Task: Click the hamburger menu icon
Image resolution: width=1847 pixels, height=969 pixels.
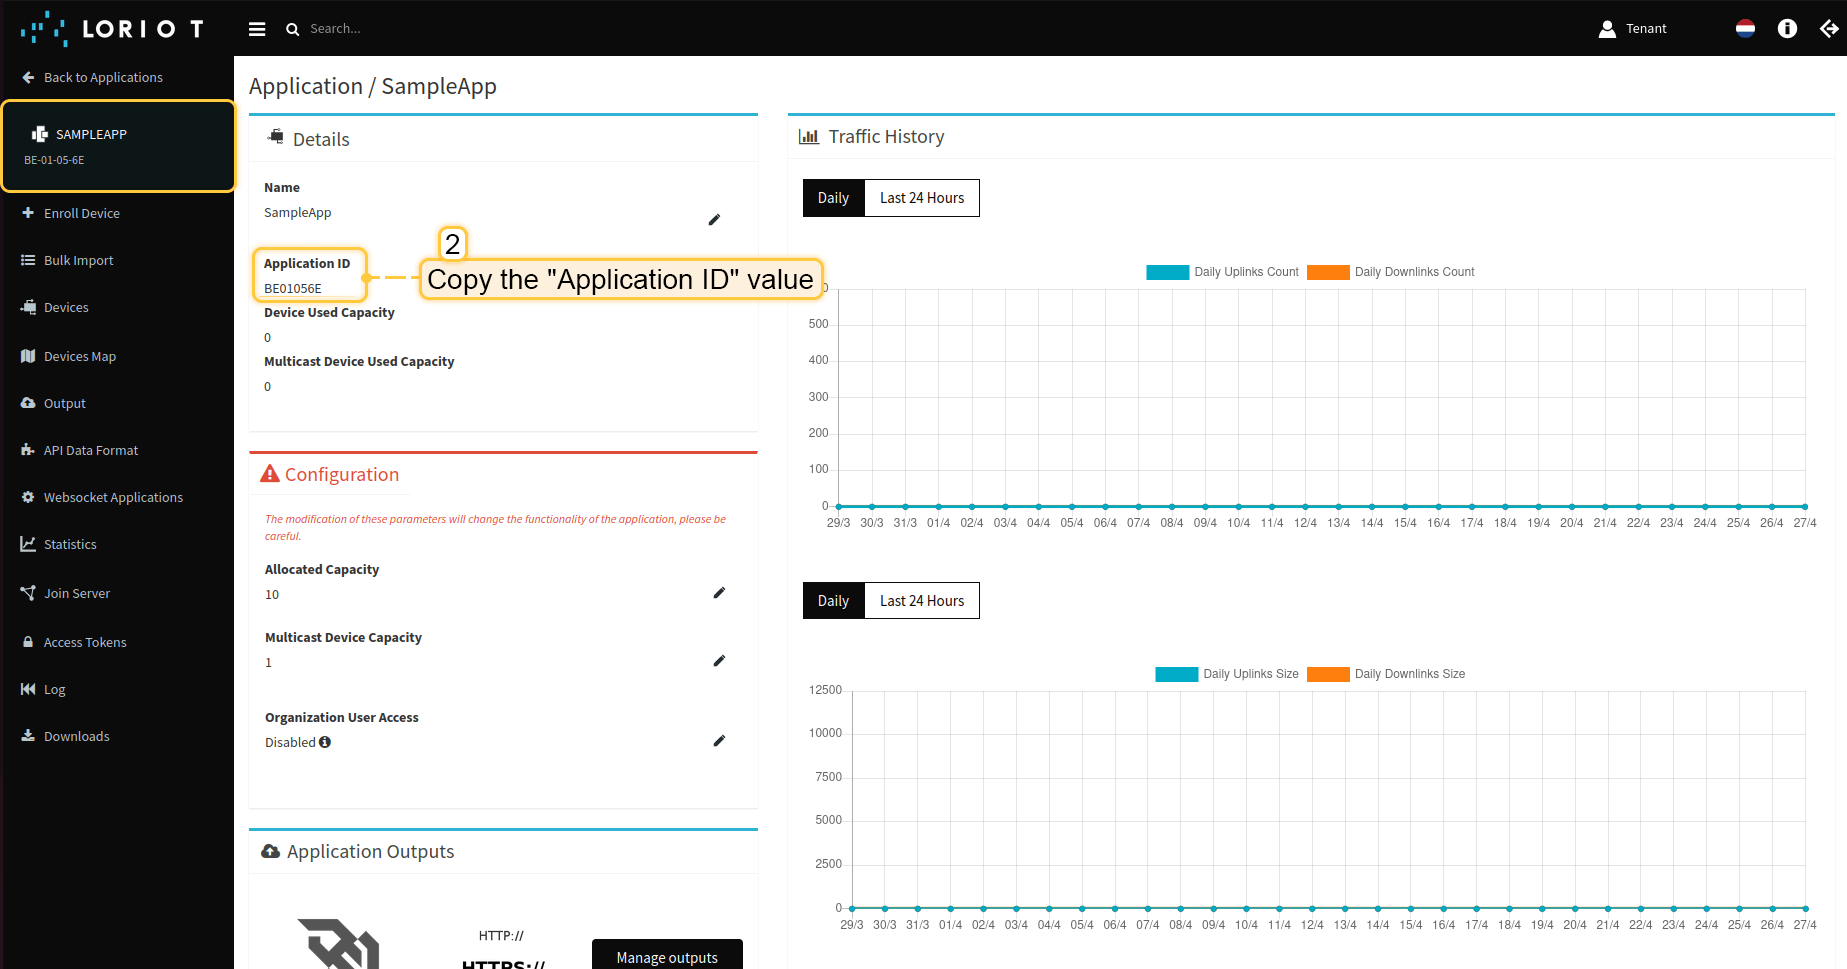Action: coord(257,29)
